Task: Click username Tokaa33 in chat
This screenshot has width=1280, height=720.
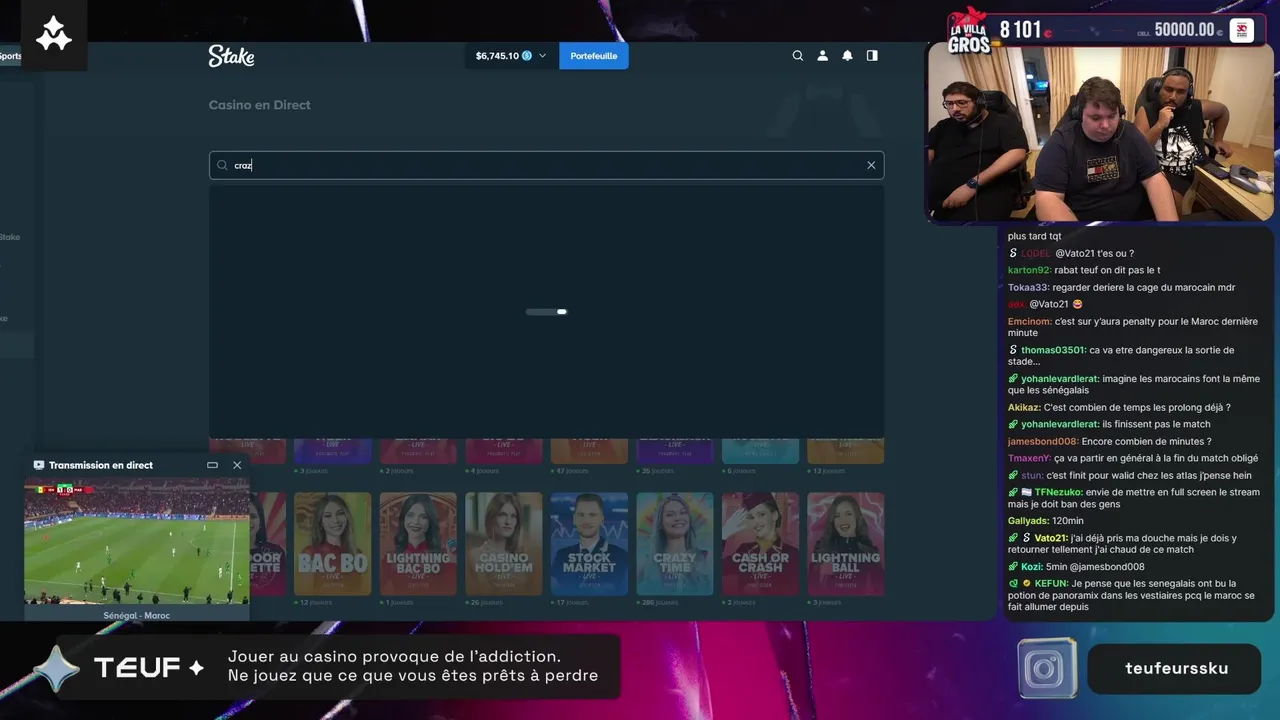Action: point(1029,287)
